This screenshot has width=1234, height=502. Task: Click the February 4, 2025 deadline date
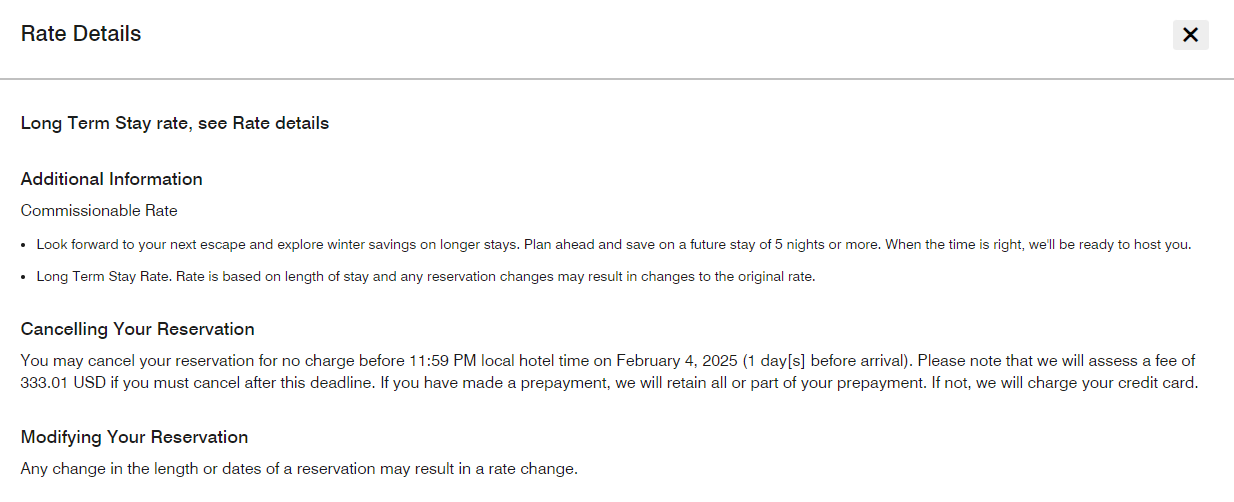pos(677,360)
